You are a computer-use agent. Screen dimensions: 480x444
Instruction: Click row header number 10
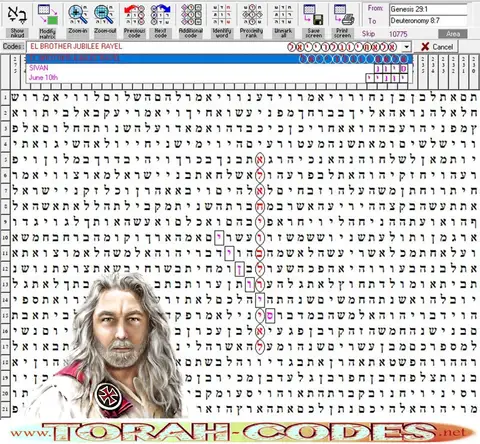click(x=5, y=238)
